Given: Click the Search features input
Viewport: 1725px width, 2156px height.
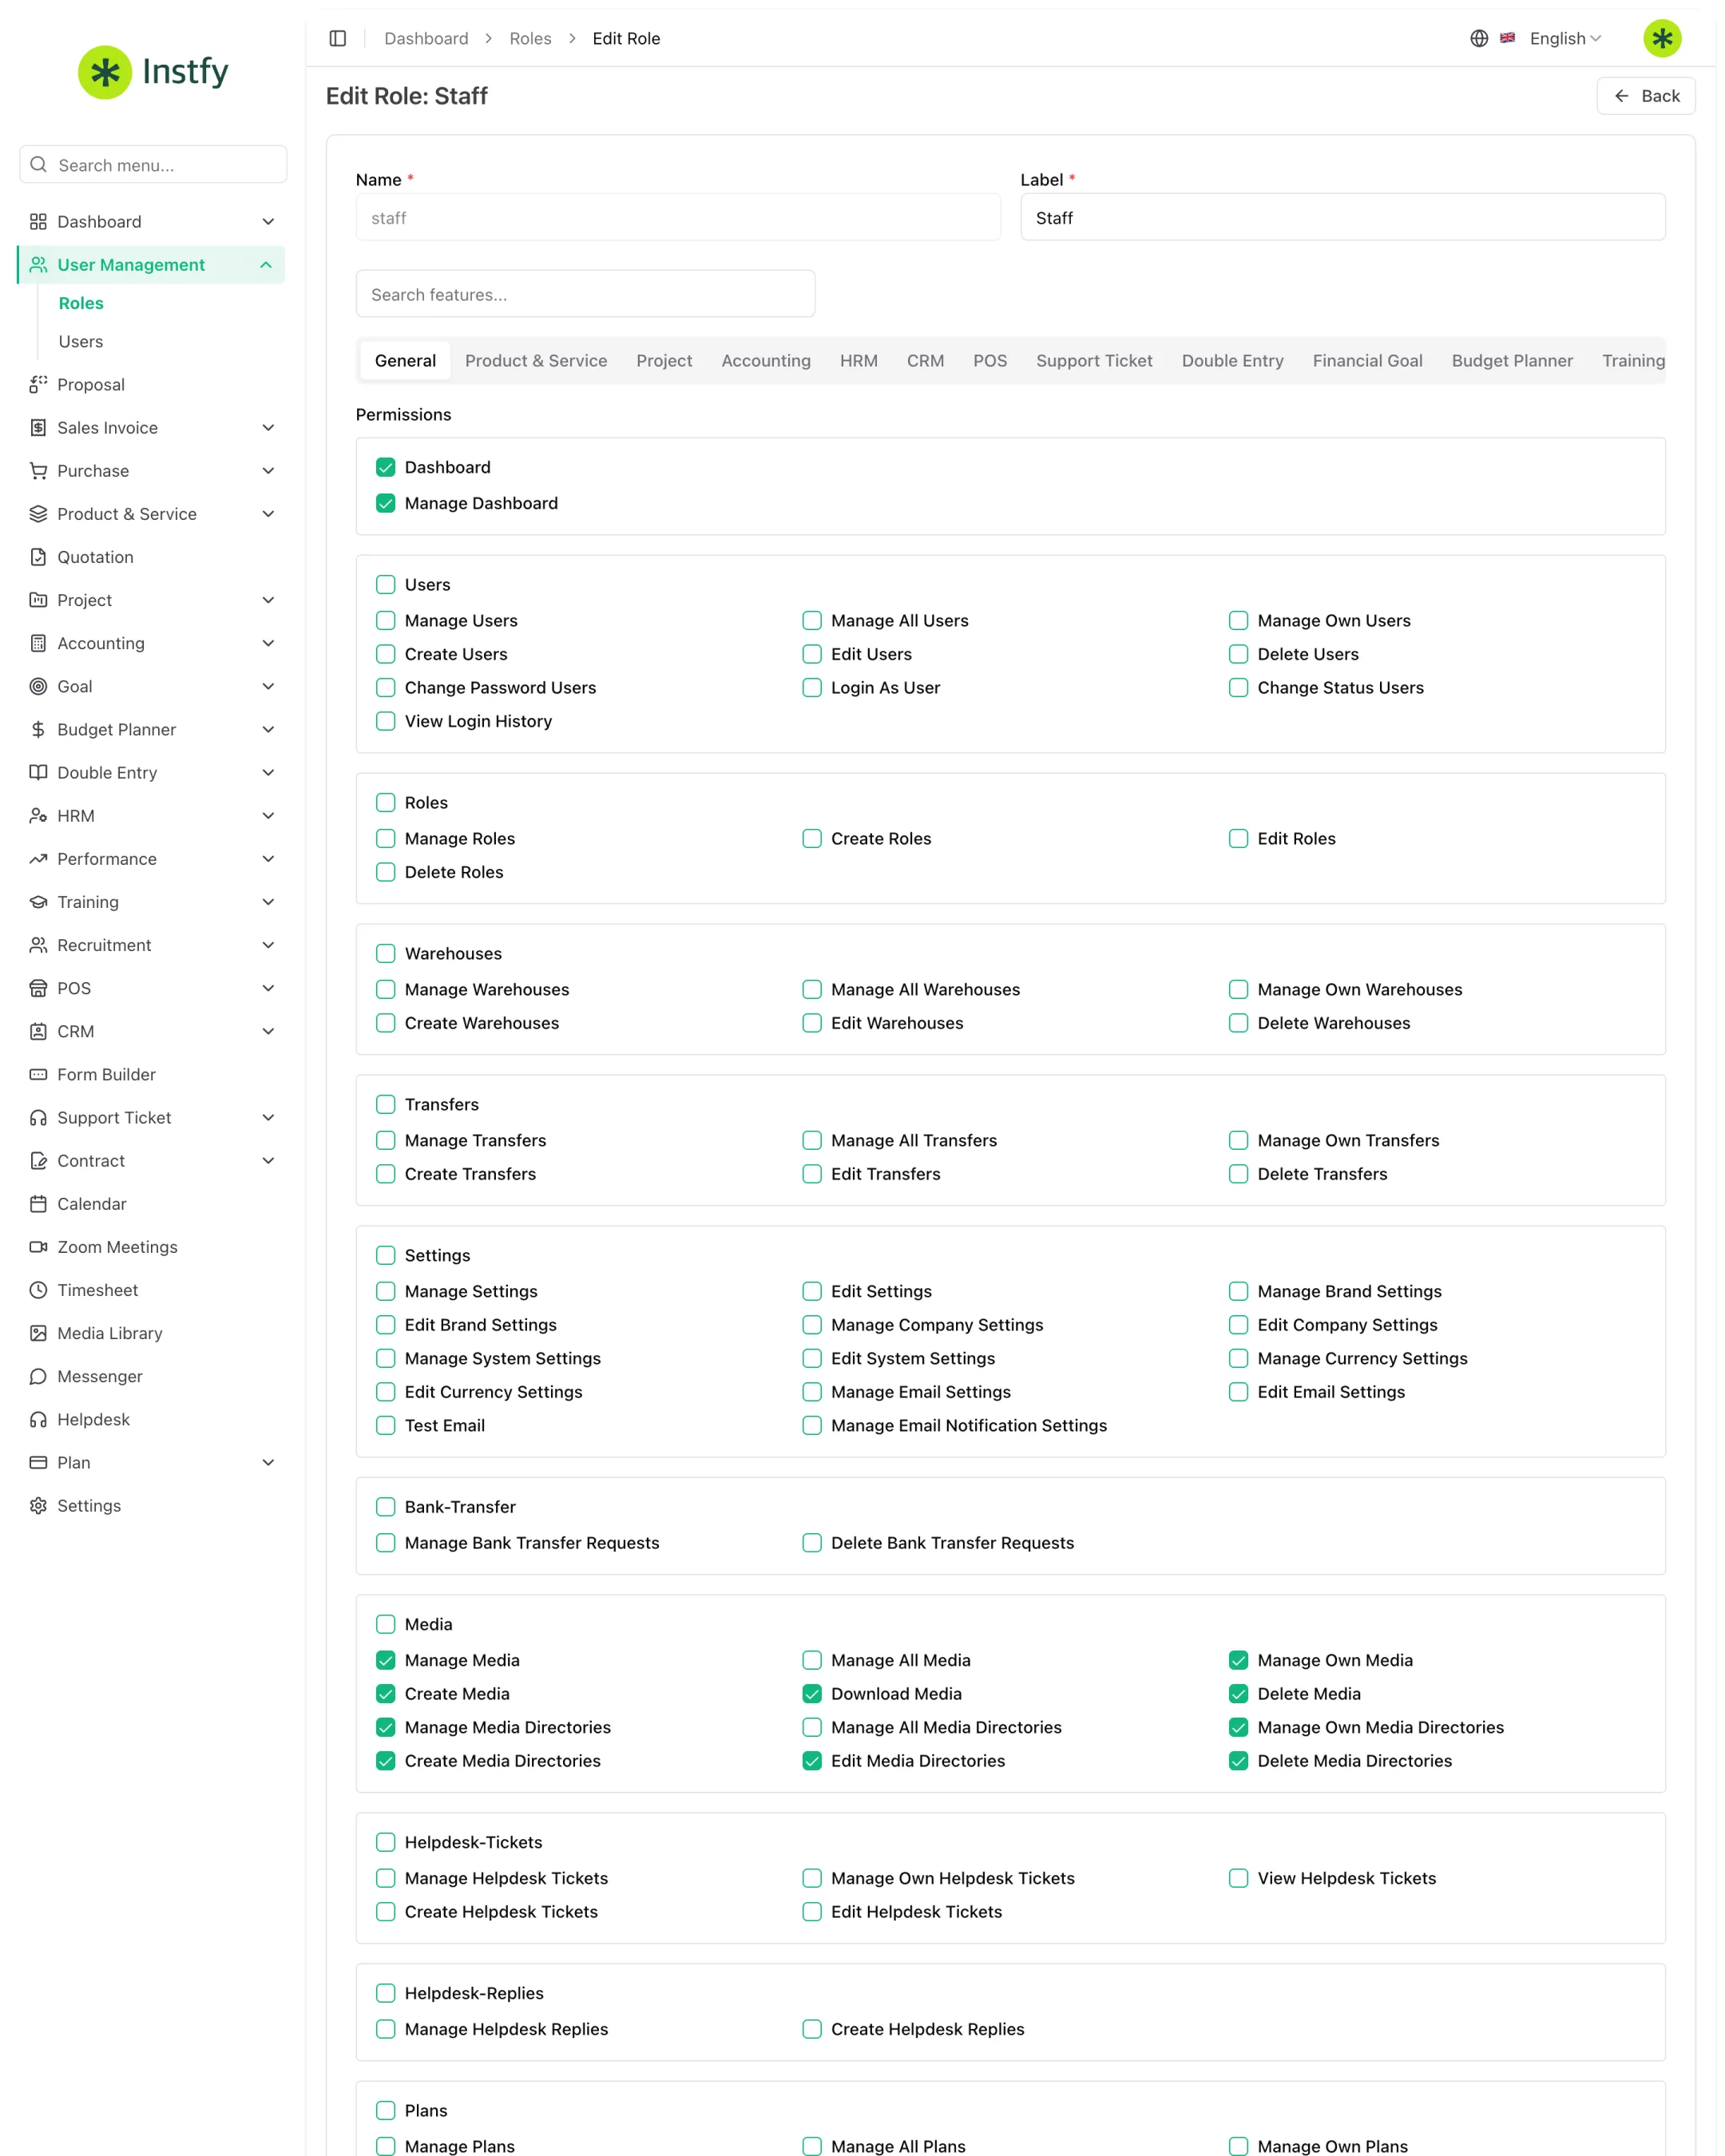Looking at the screenshot, I should 585,294.
